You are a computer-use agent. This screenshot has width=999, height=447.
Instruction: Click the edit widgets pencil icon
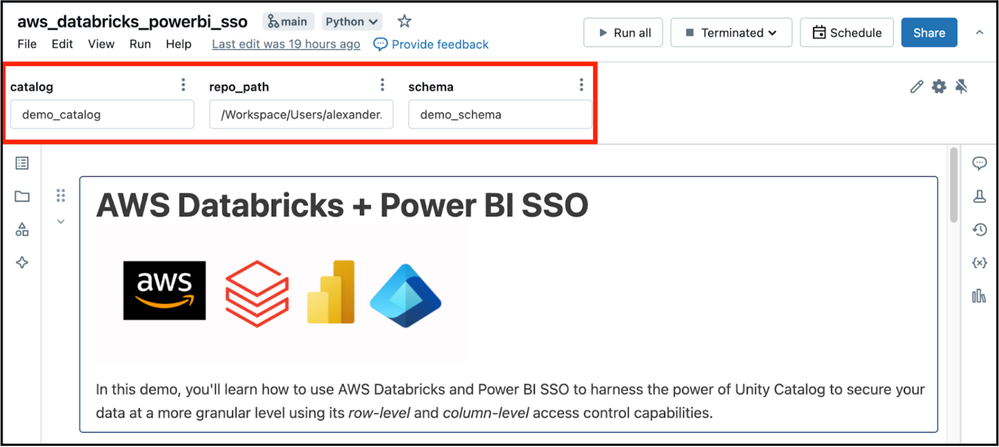[917, 87]
